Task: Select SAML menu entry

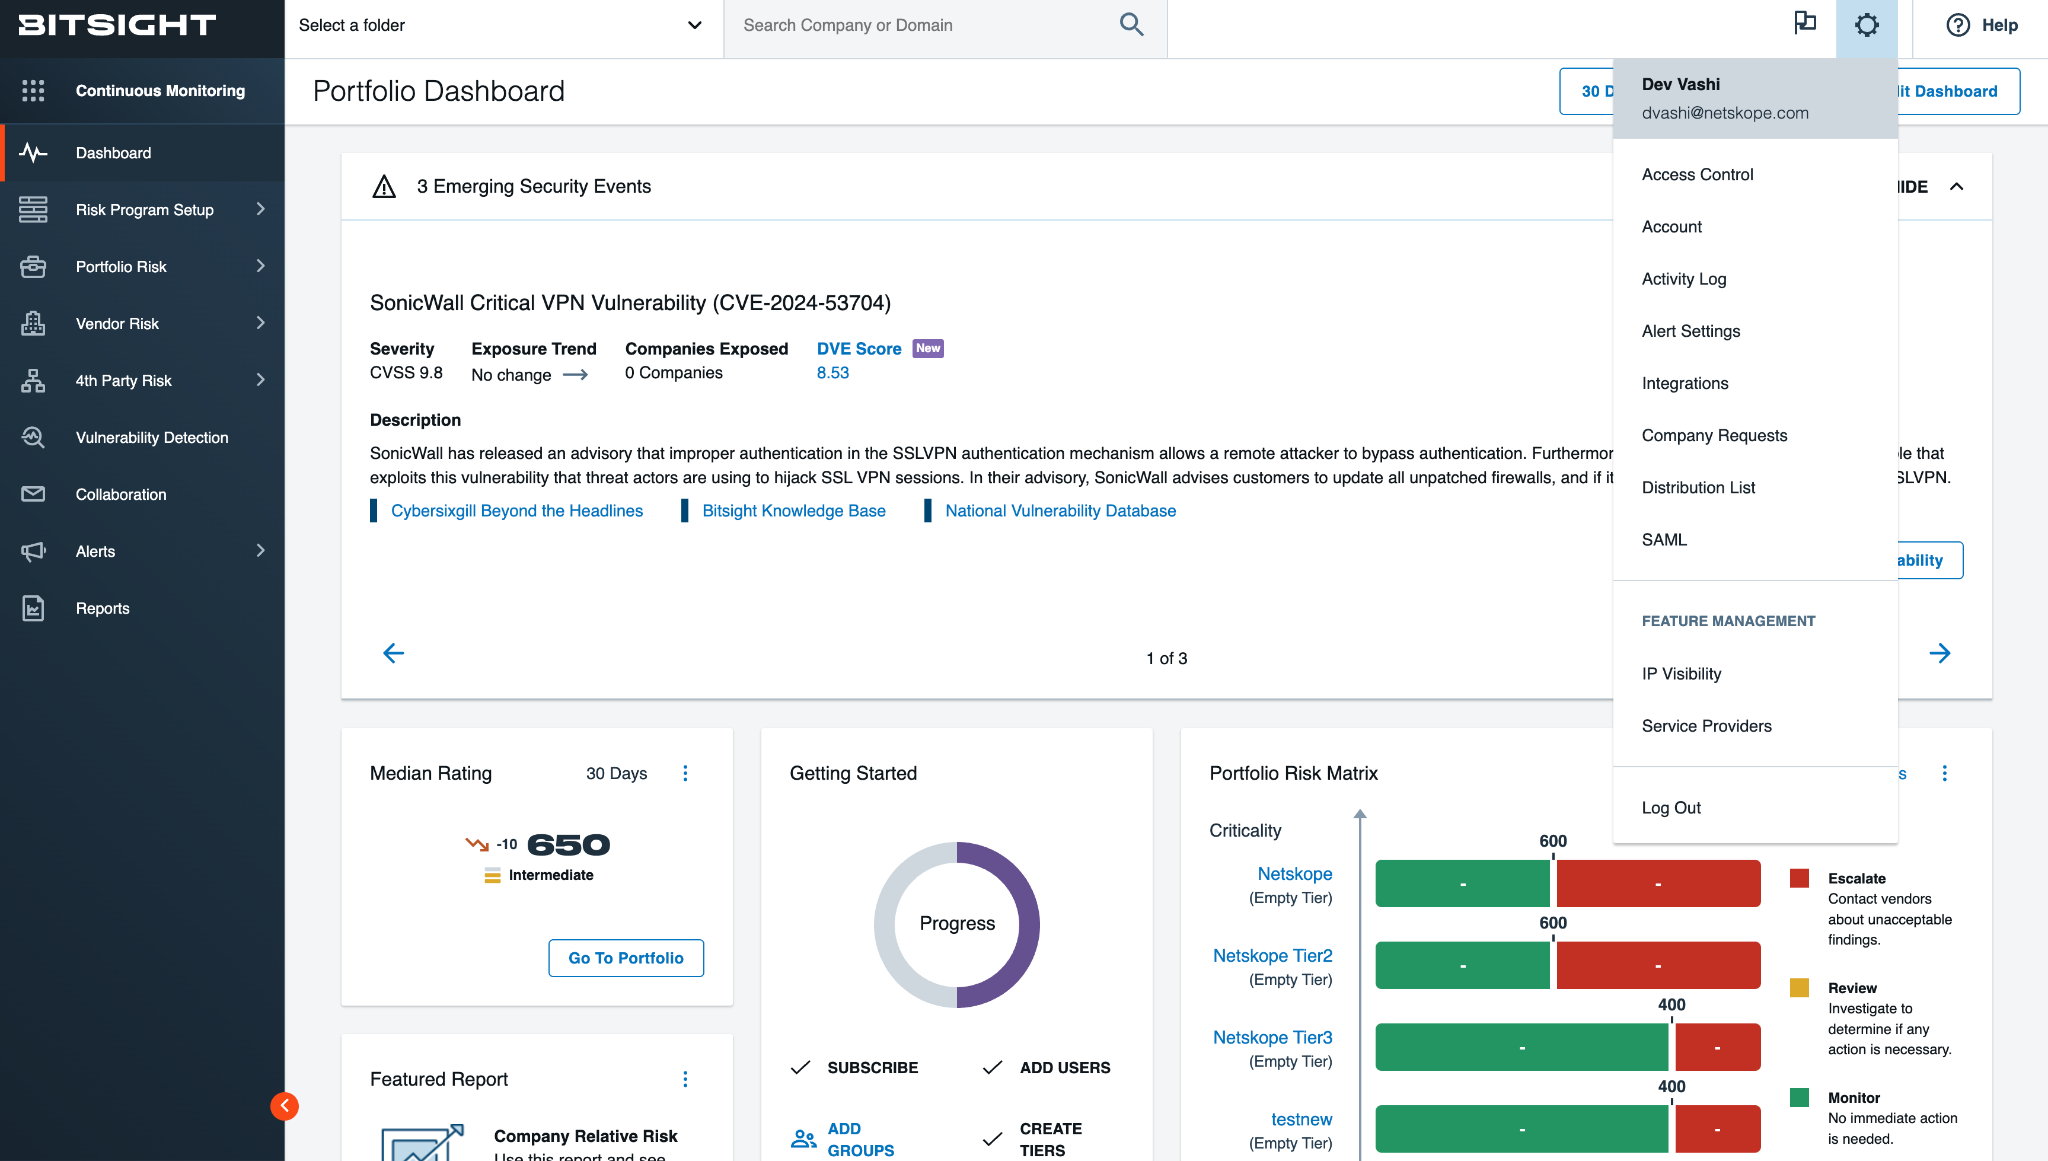Action: point(1755,538)
